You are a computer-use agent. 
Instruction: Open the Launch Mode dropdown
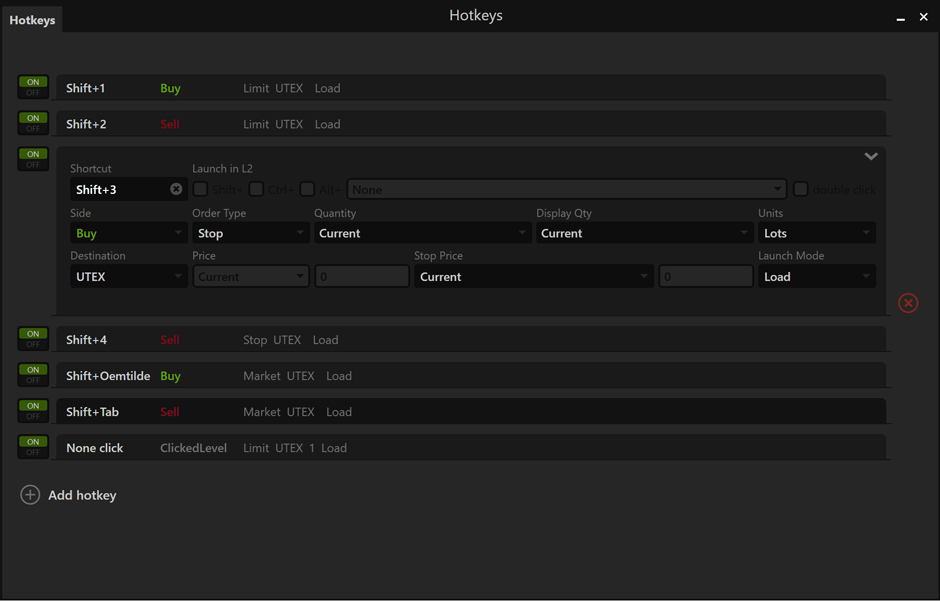click(816, 277)
